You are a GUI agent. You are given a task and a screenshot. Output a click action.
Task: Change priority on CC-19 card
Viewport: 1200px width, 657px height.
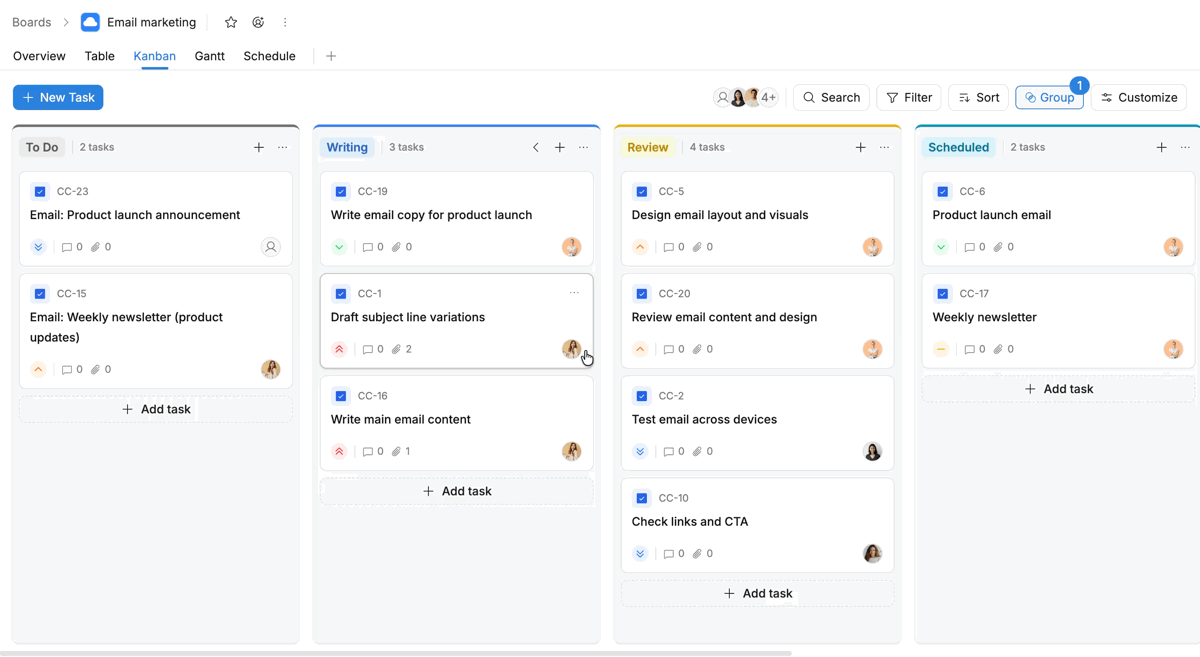click(340, 247)
